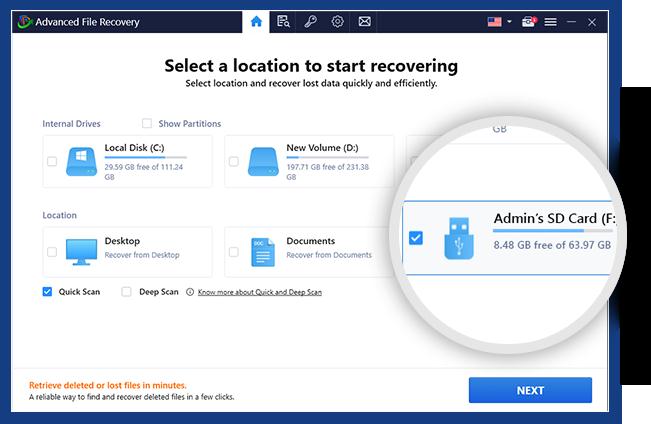The height and width of the screenshot is (424, 651).
Task: Click the NEXT button
Action: coord(530,390)
